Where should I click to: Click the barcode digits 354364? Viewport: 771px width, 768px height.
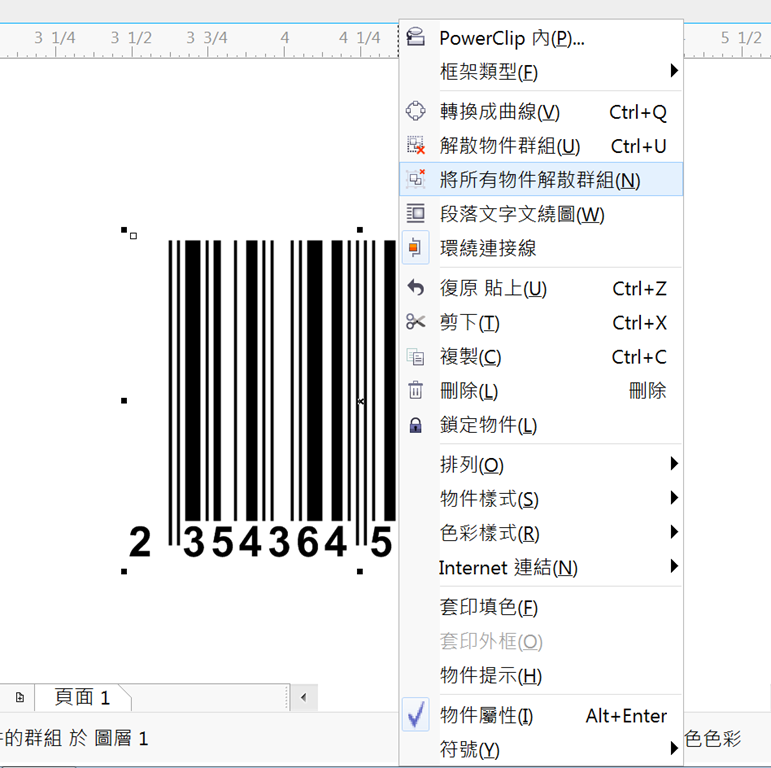265,542
